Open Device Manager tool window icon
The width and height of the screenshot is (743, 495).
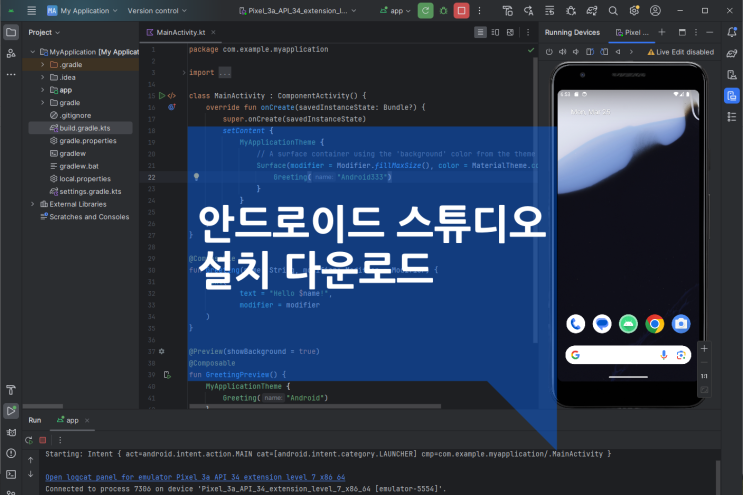pyautogui.click(x=732, y=74)
